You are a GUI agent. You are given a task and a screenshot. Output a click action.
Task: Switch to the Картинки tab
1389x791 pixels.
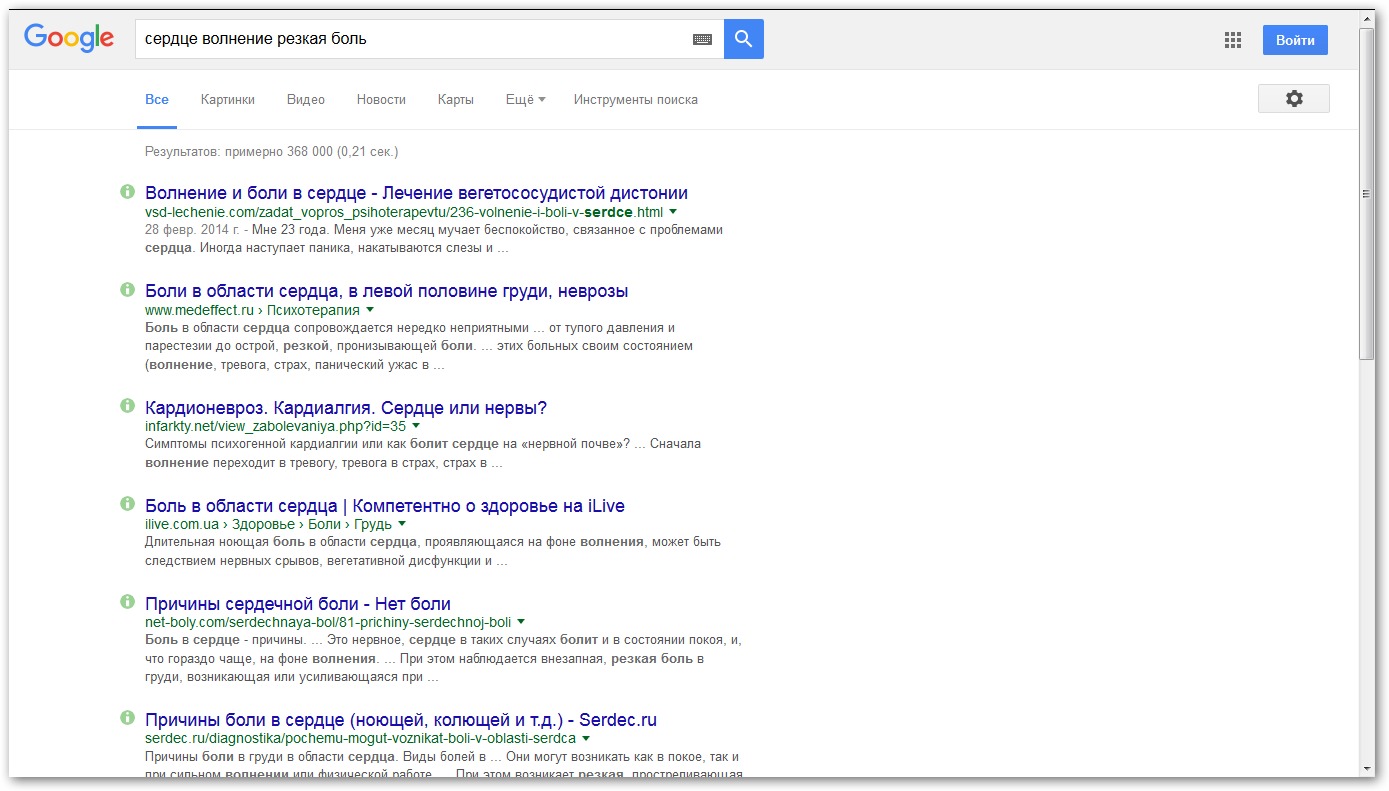(227, 100)
